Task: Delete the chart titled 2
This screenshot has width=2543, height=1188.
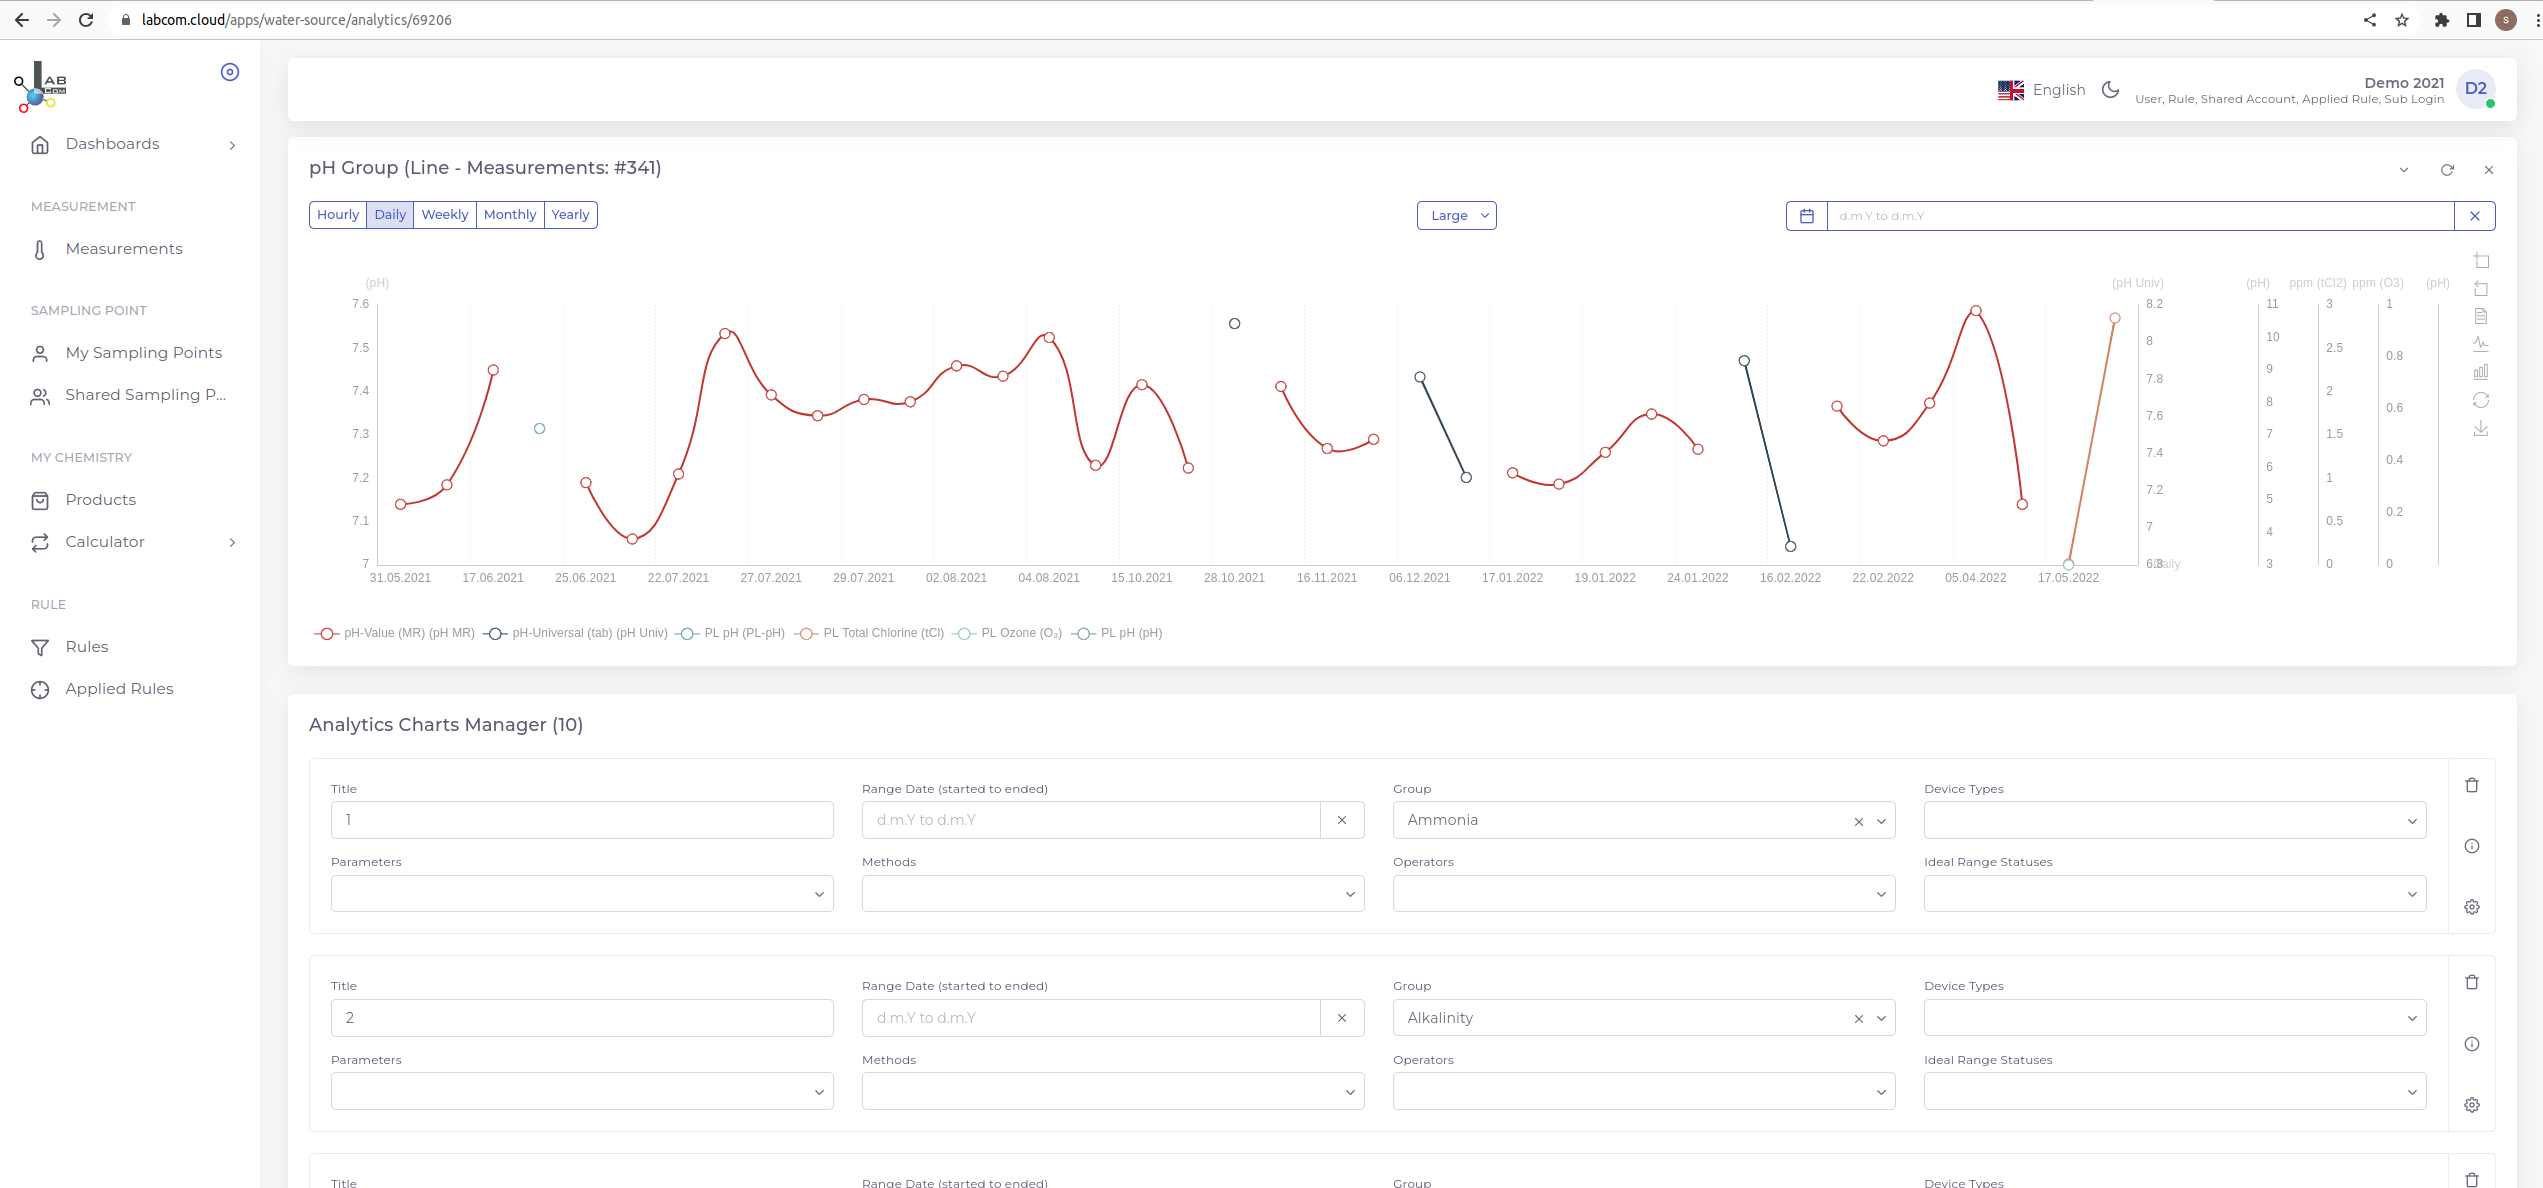Action: coord(2472,982)
